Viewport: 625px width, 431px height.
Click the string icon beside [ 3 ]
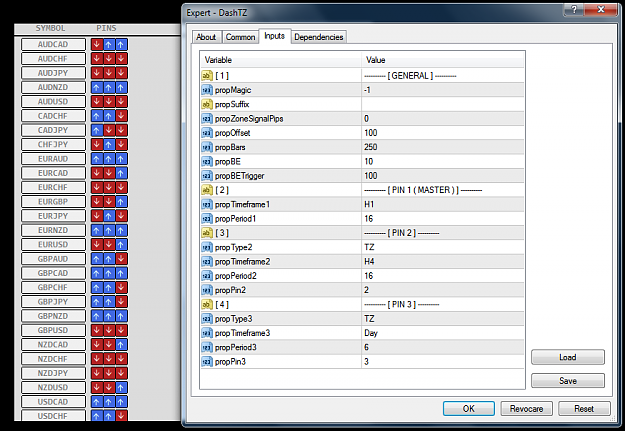click(x=207, y=233)
